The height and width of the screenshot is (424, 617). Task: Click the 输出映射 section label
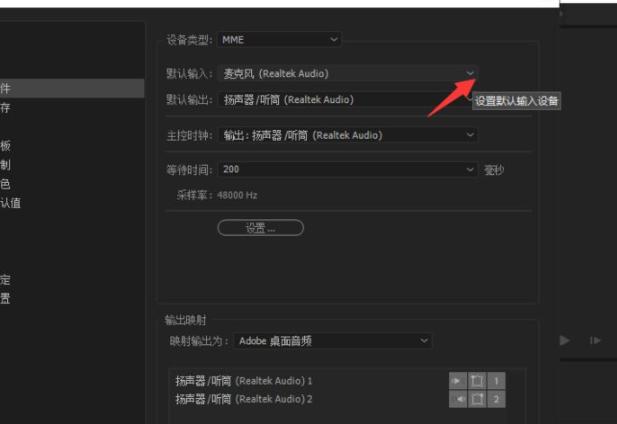coord(185,320)
